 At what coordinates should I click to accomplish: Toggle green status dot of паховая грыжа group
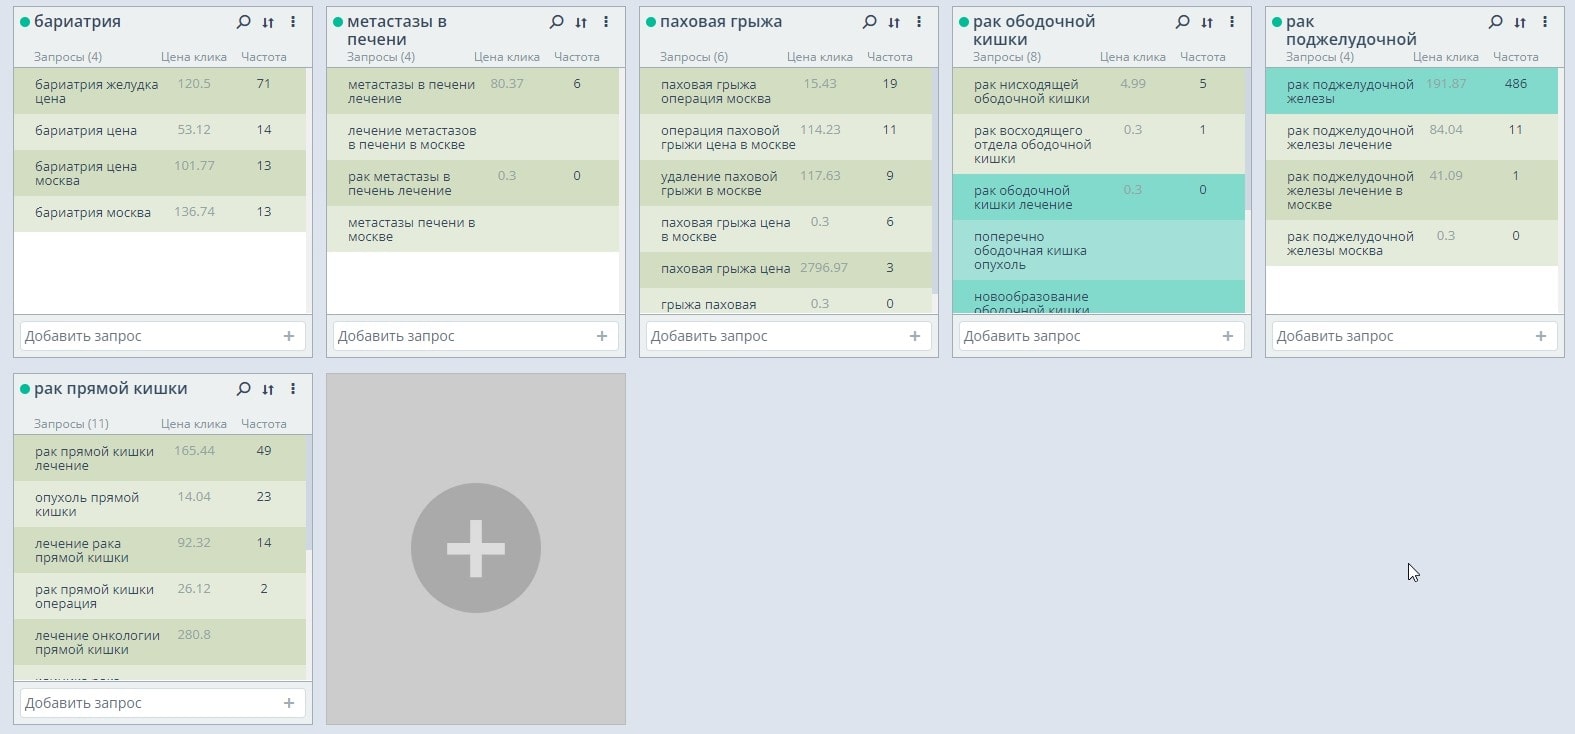coord(651,22)
